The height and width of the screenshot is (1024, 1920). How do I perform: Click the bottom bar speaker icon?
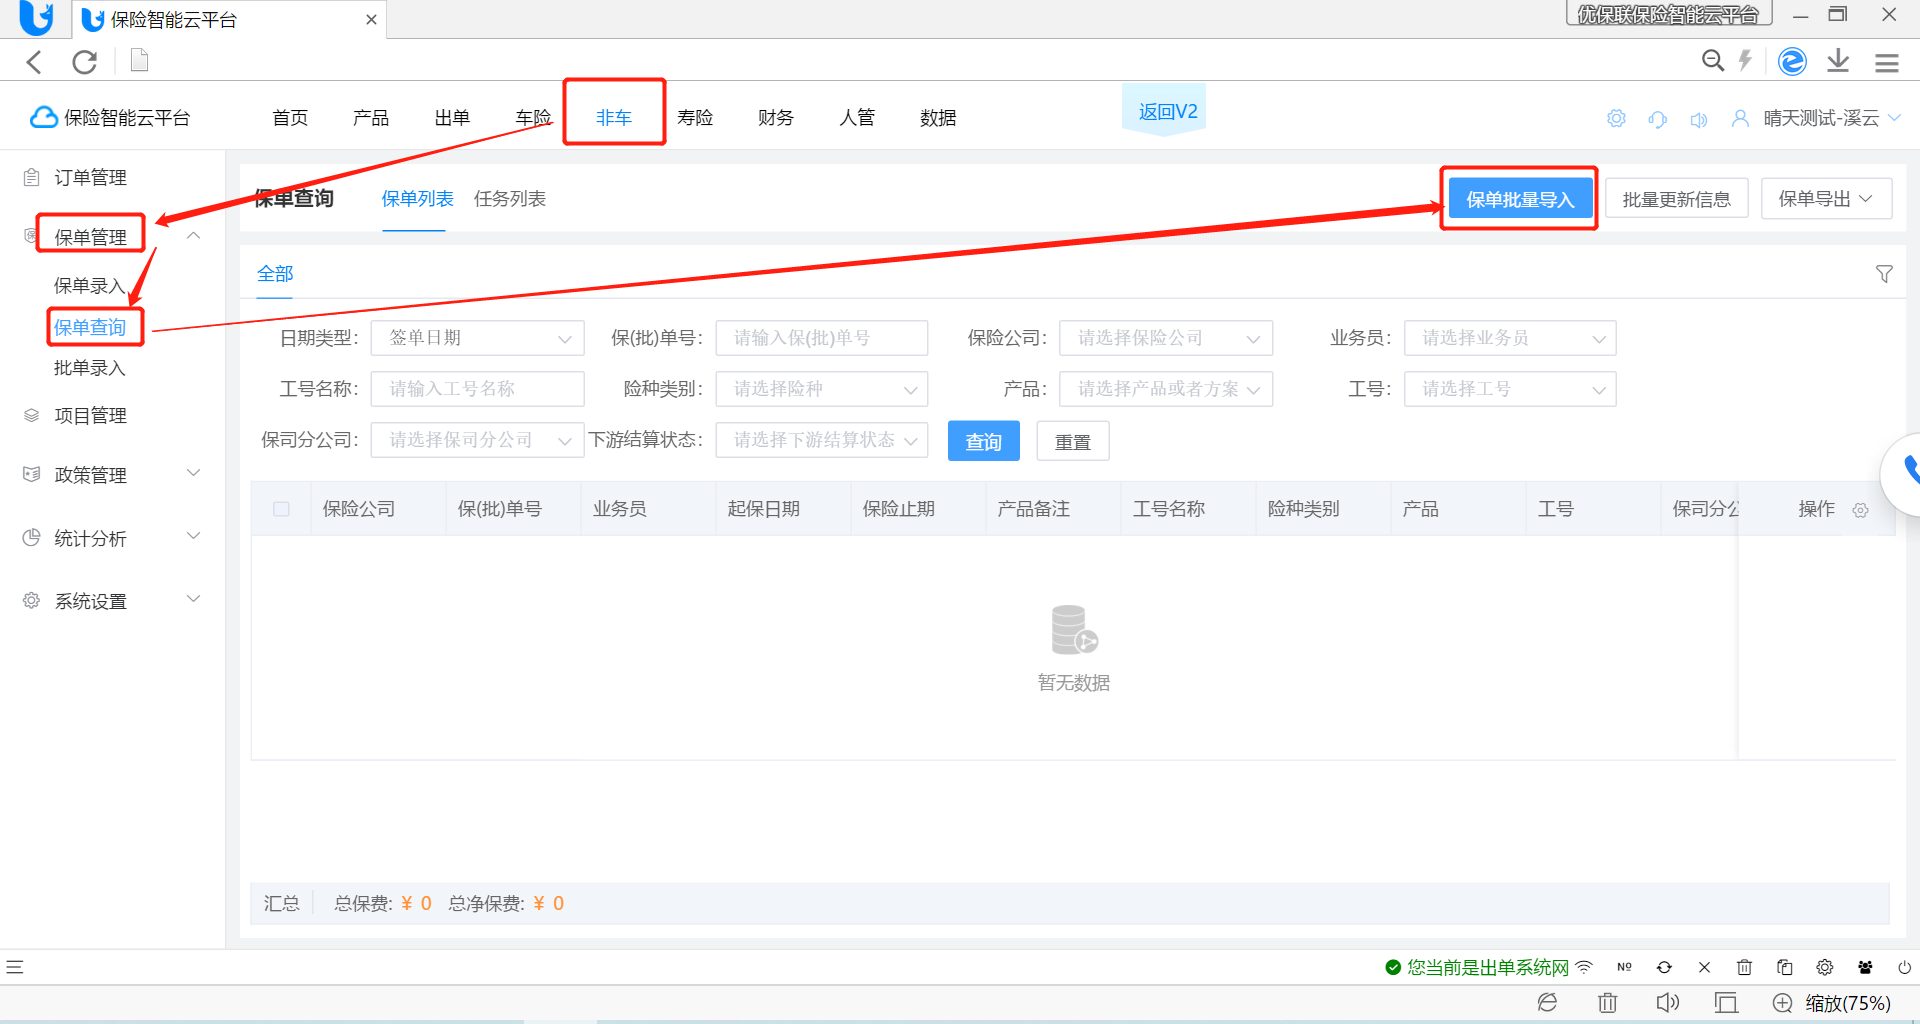pyautogui.click(x=1667, y=1002)
